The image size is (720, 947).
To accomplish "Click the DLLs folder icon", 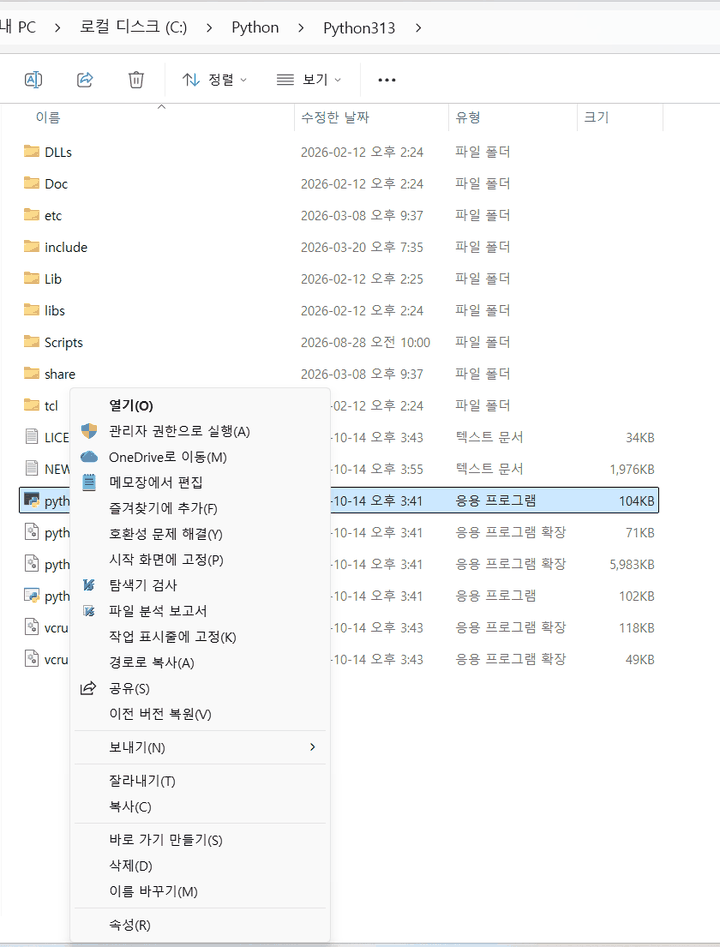I will coord(31,151).
